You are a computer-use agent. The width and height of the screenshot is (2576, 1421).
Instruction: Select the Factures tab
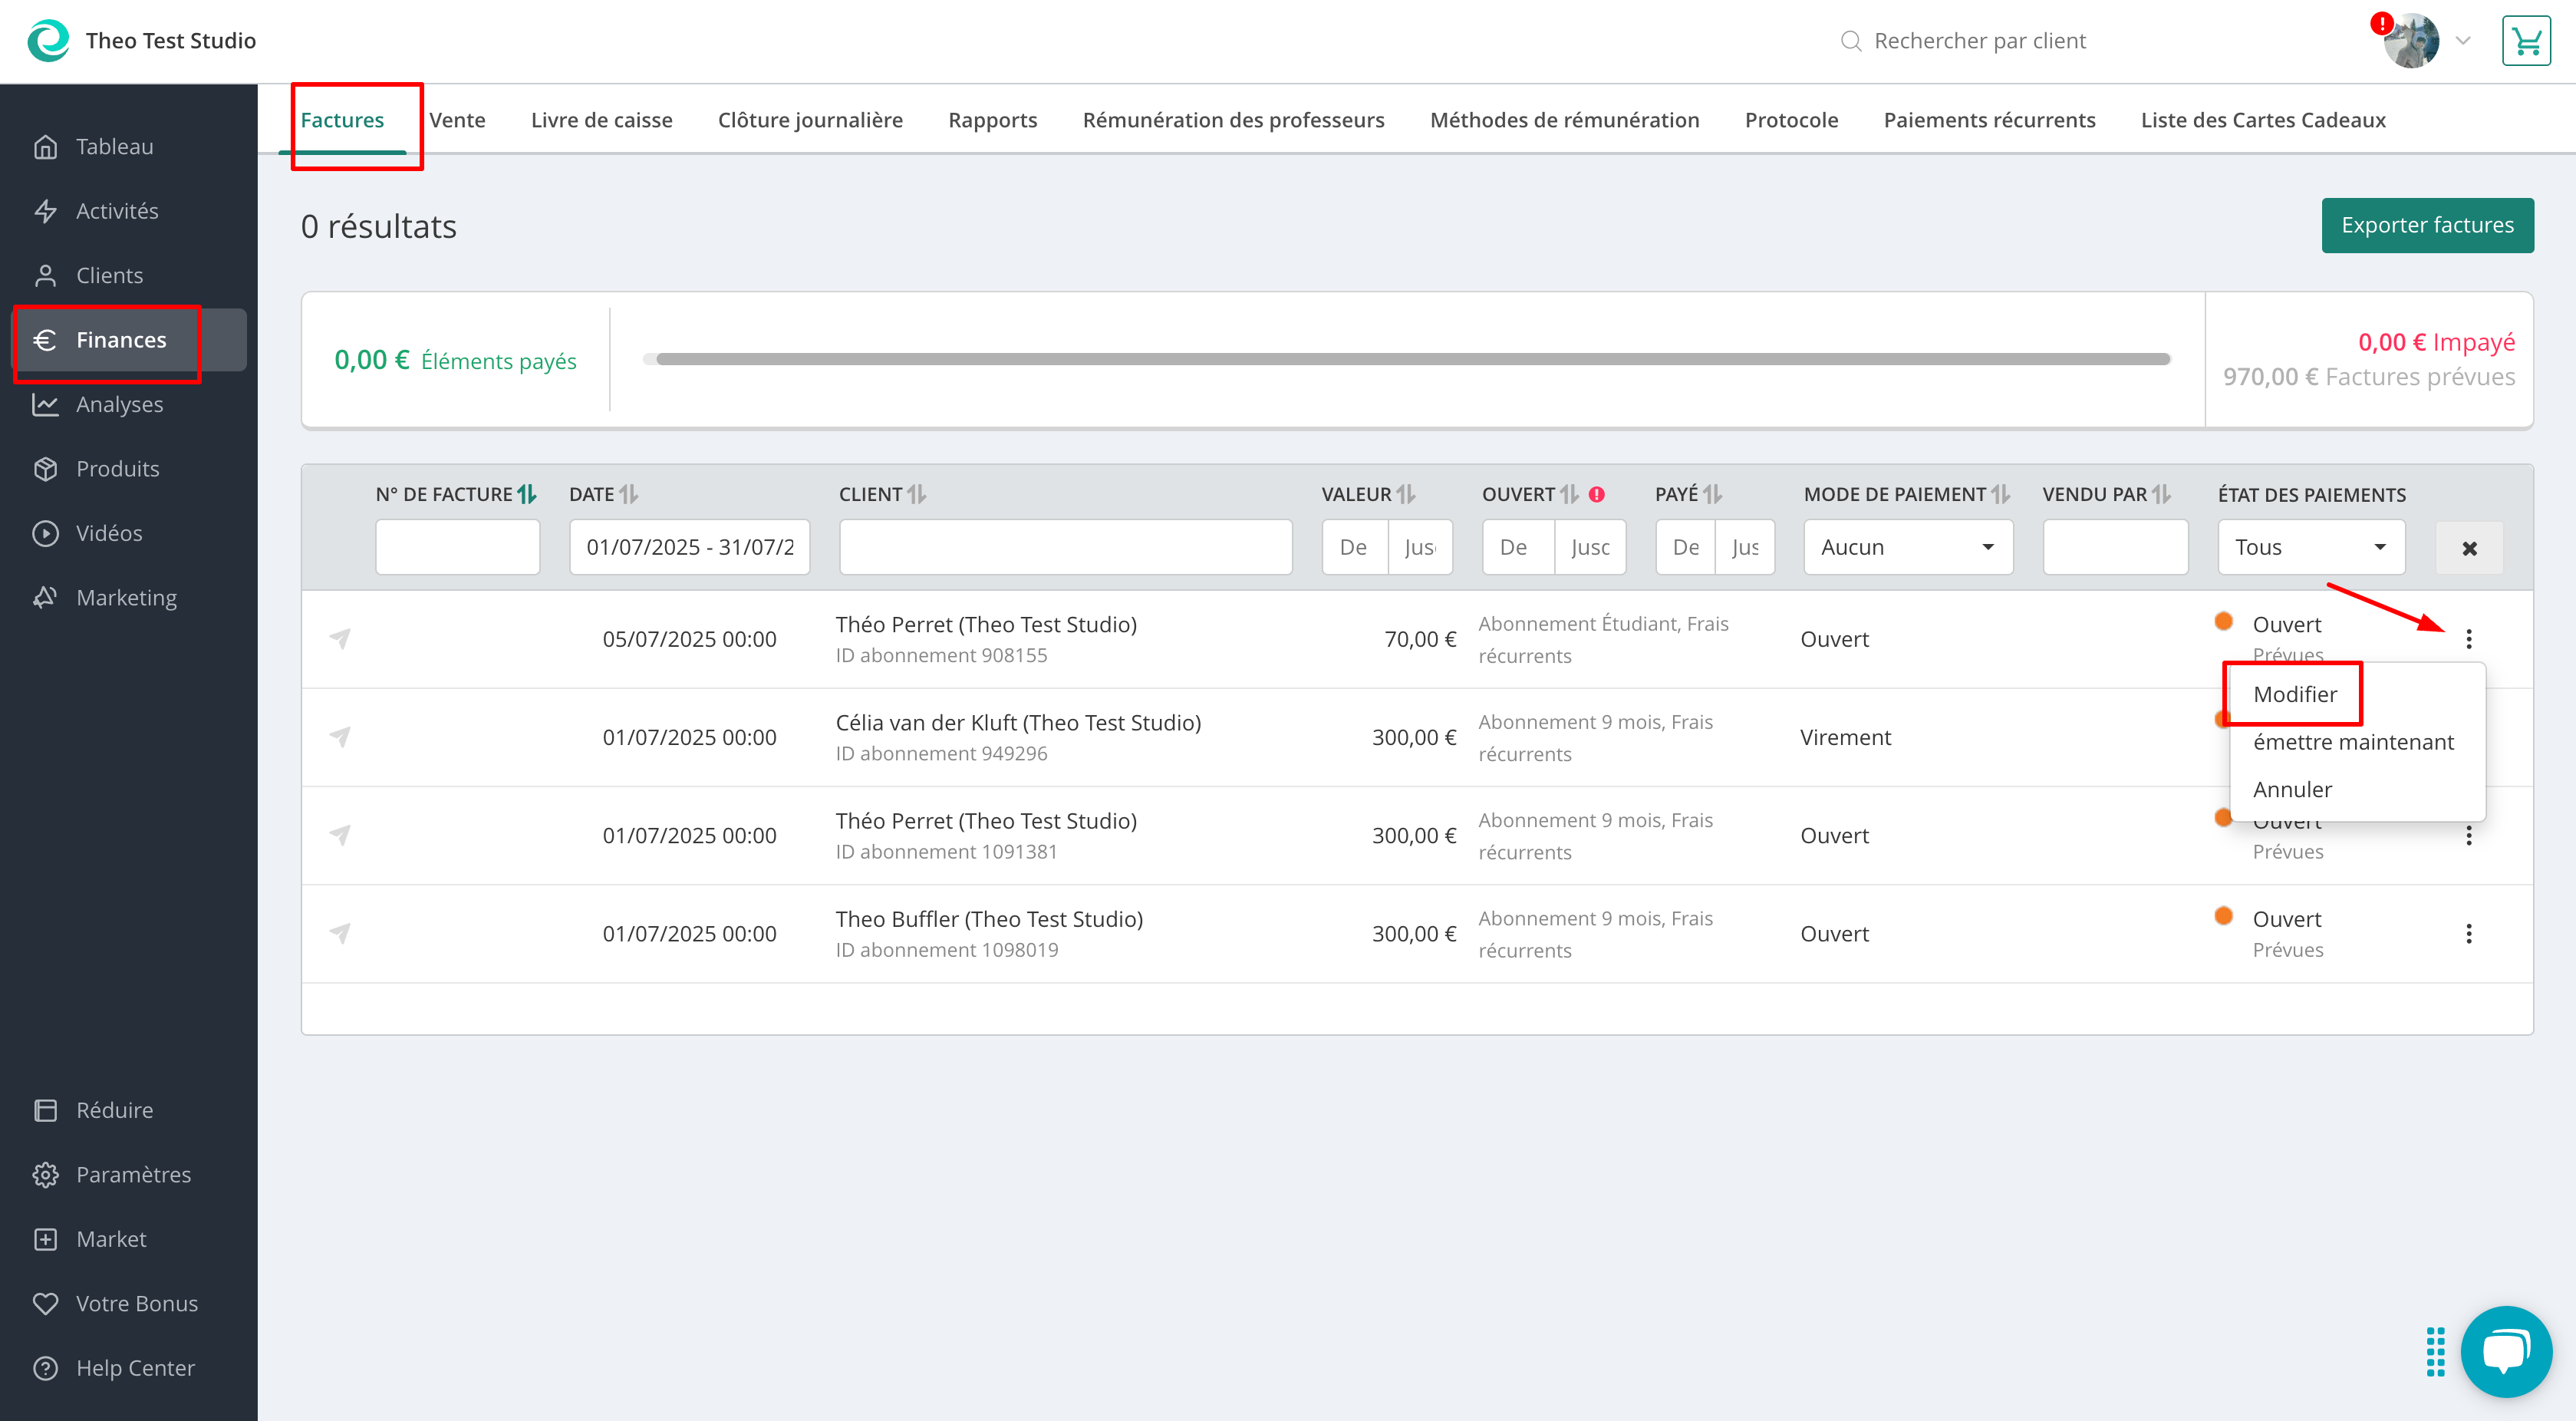342,120
